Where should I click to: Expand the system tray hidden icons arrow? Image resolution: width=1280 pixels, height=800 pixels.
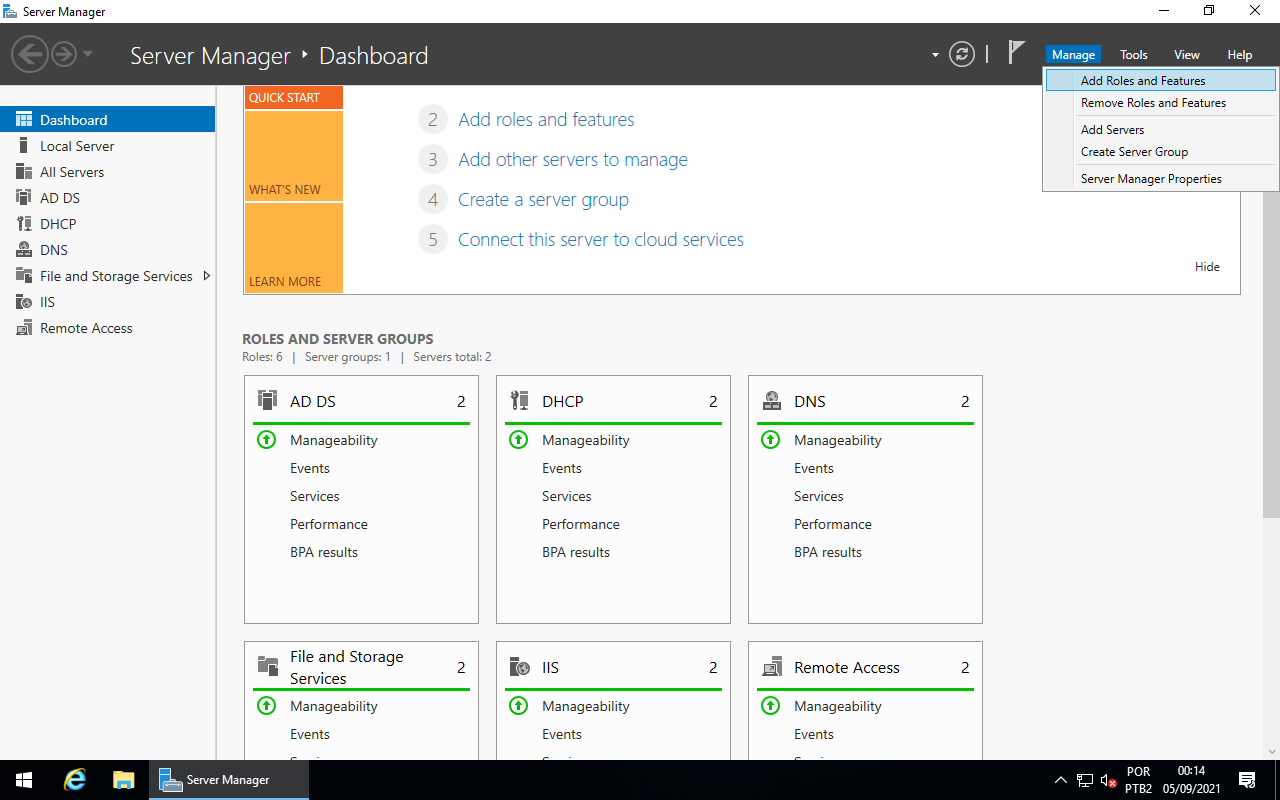coord(1060,779)
